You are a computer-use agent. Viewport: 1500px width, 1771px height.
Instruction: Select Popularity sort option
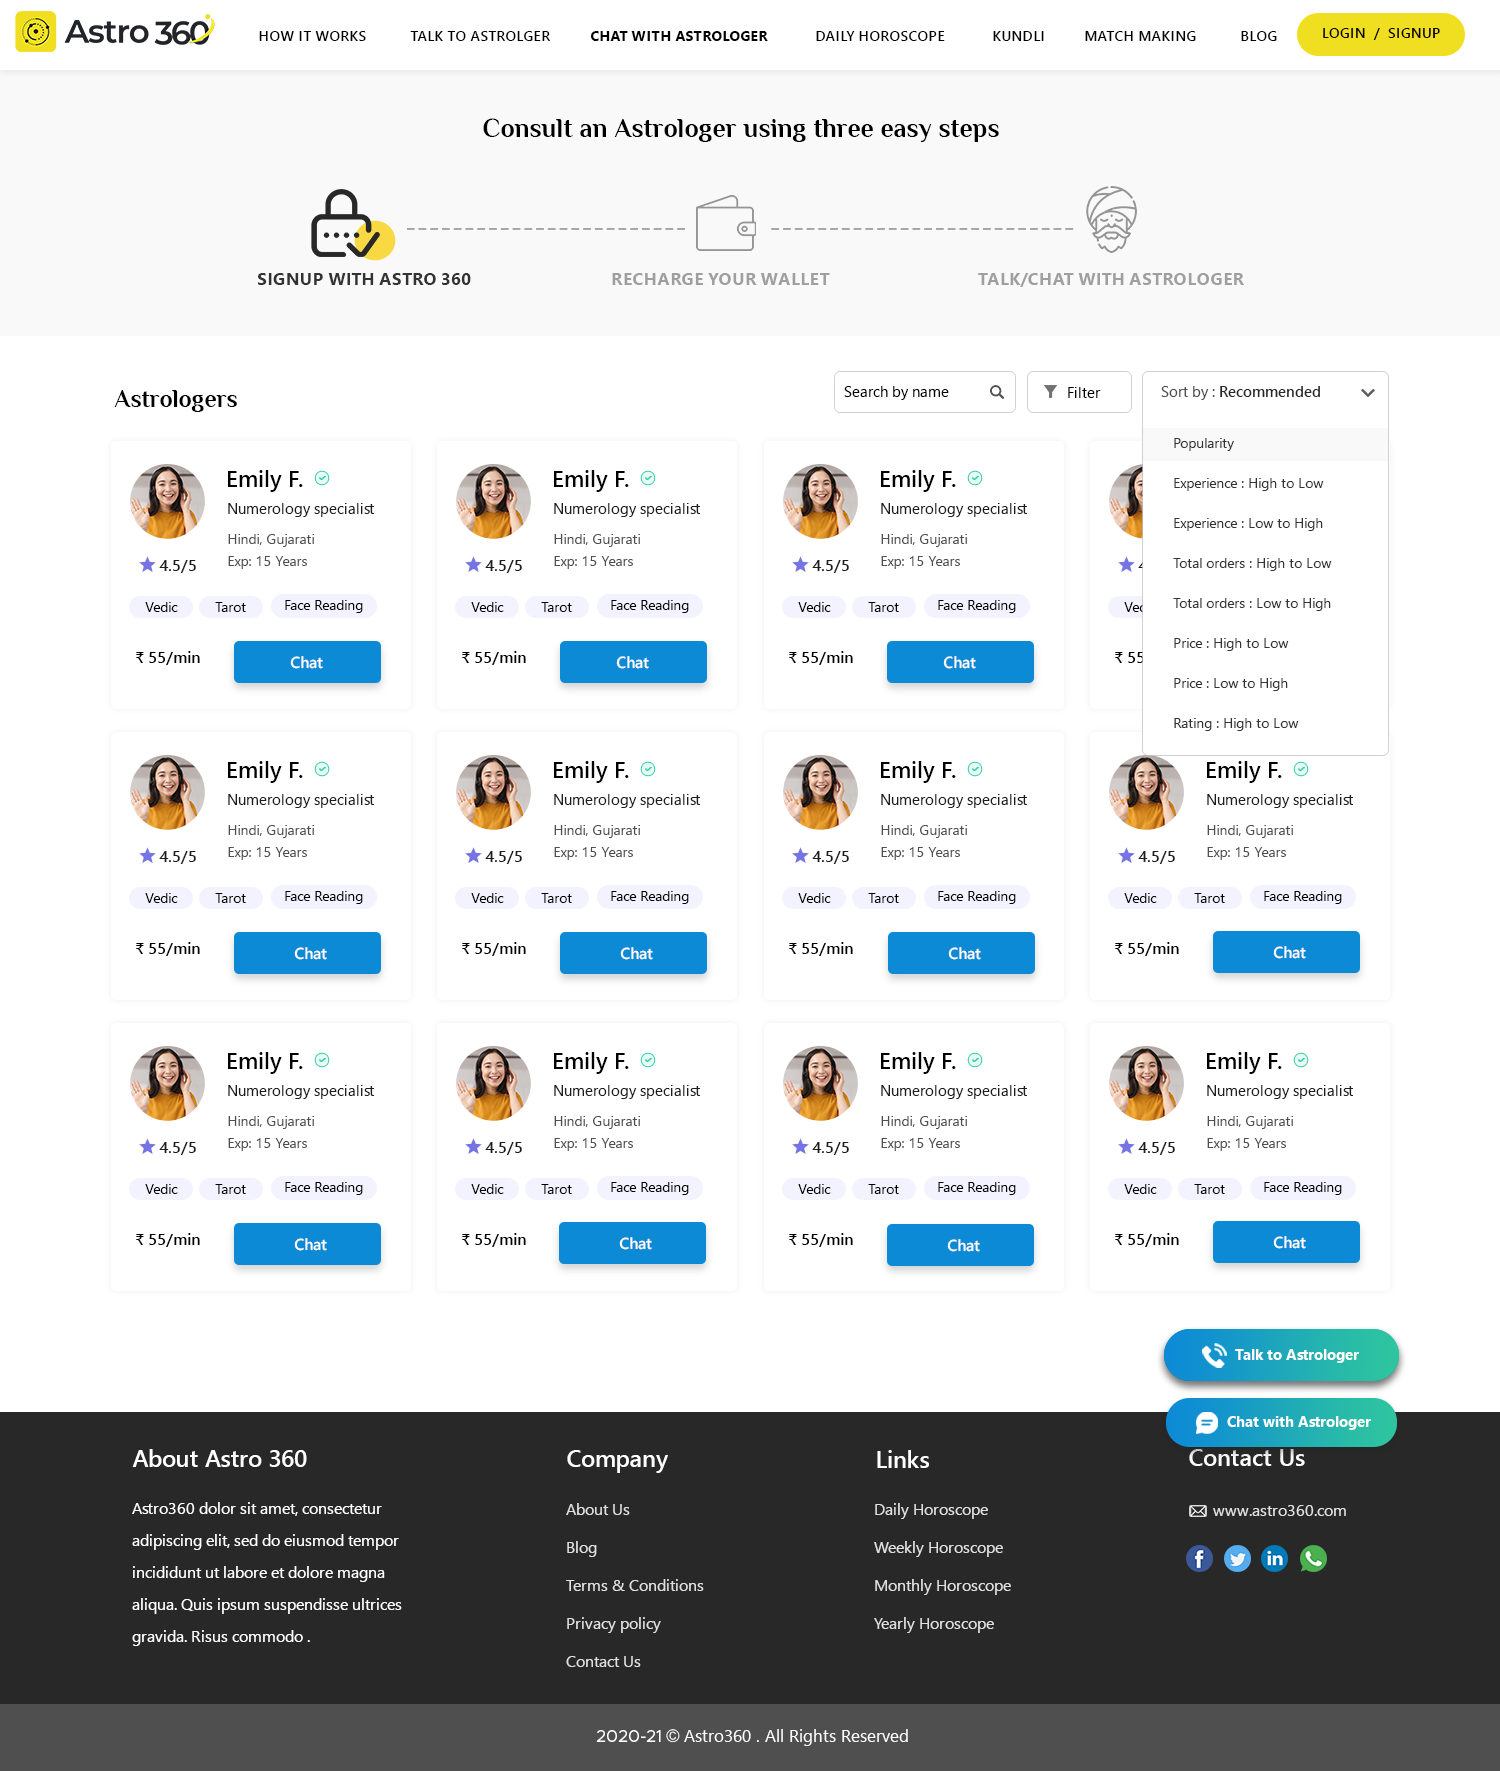[x=1203, y=443]
